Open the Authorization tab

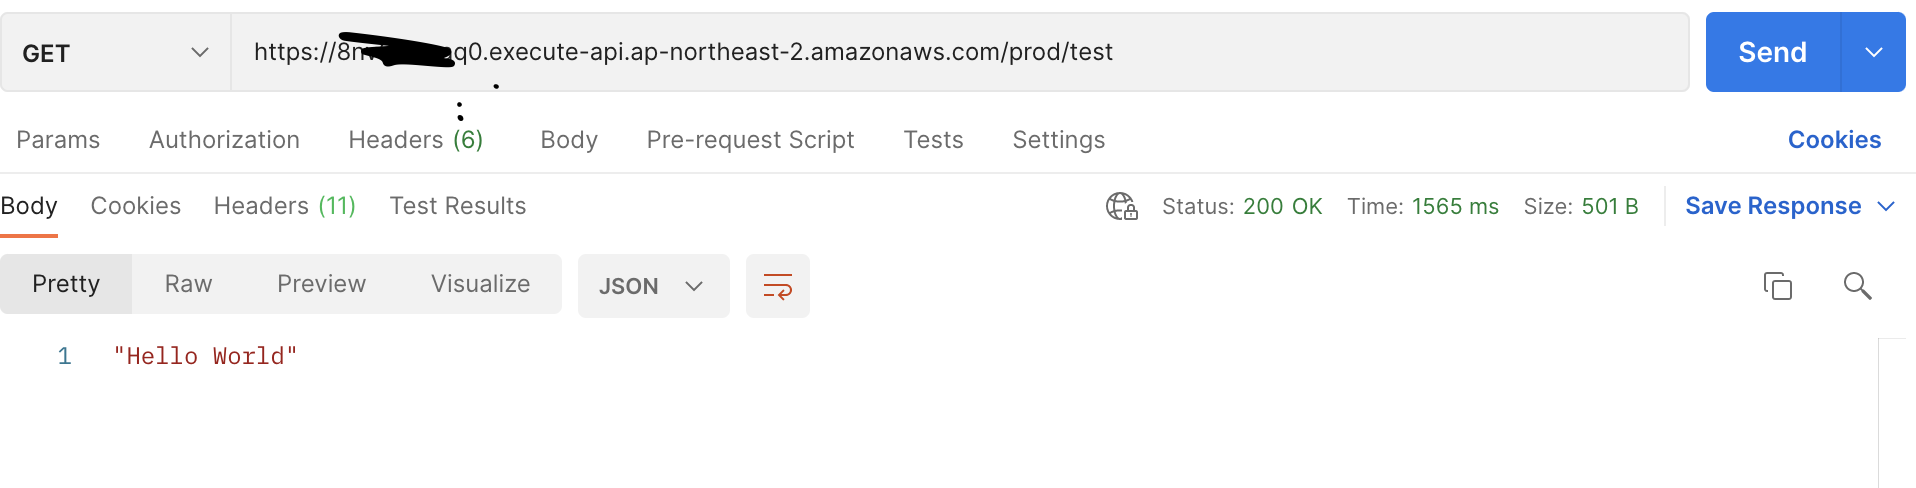[224, 140]
